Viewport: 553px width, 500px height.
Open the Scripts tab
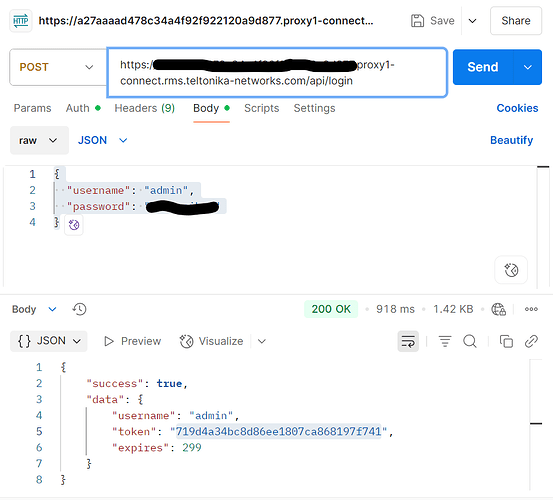[261, 108]
